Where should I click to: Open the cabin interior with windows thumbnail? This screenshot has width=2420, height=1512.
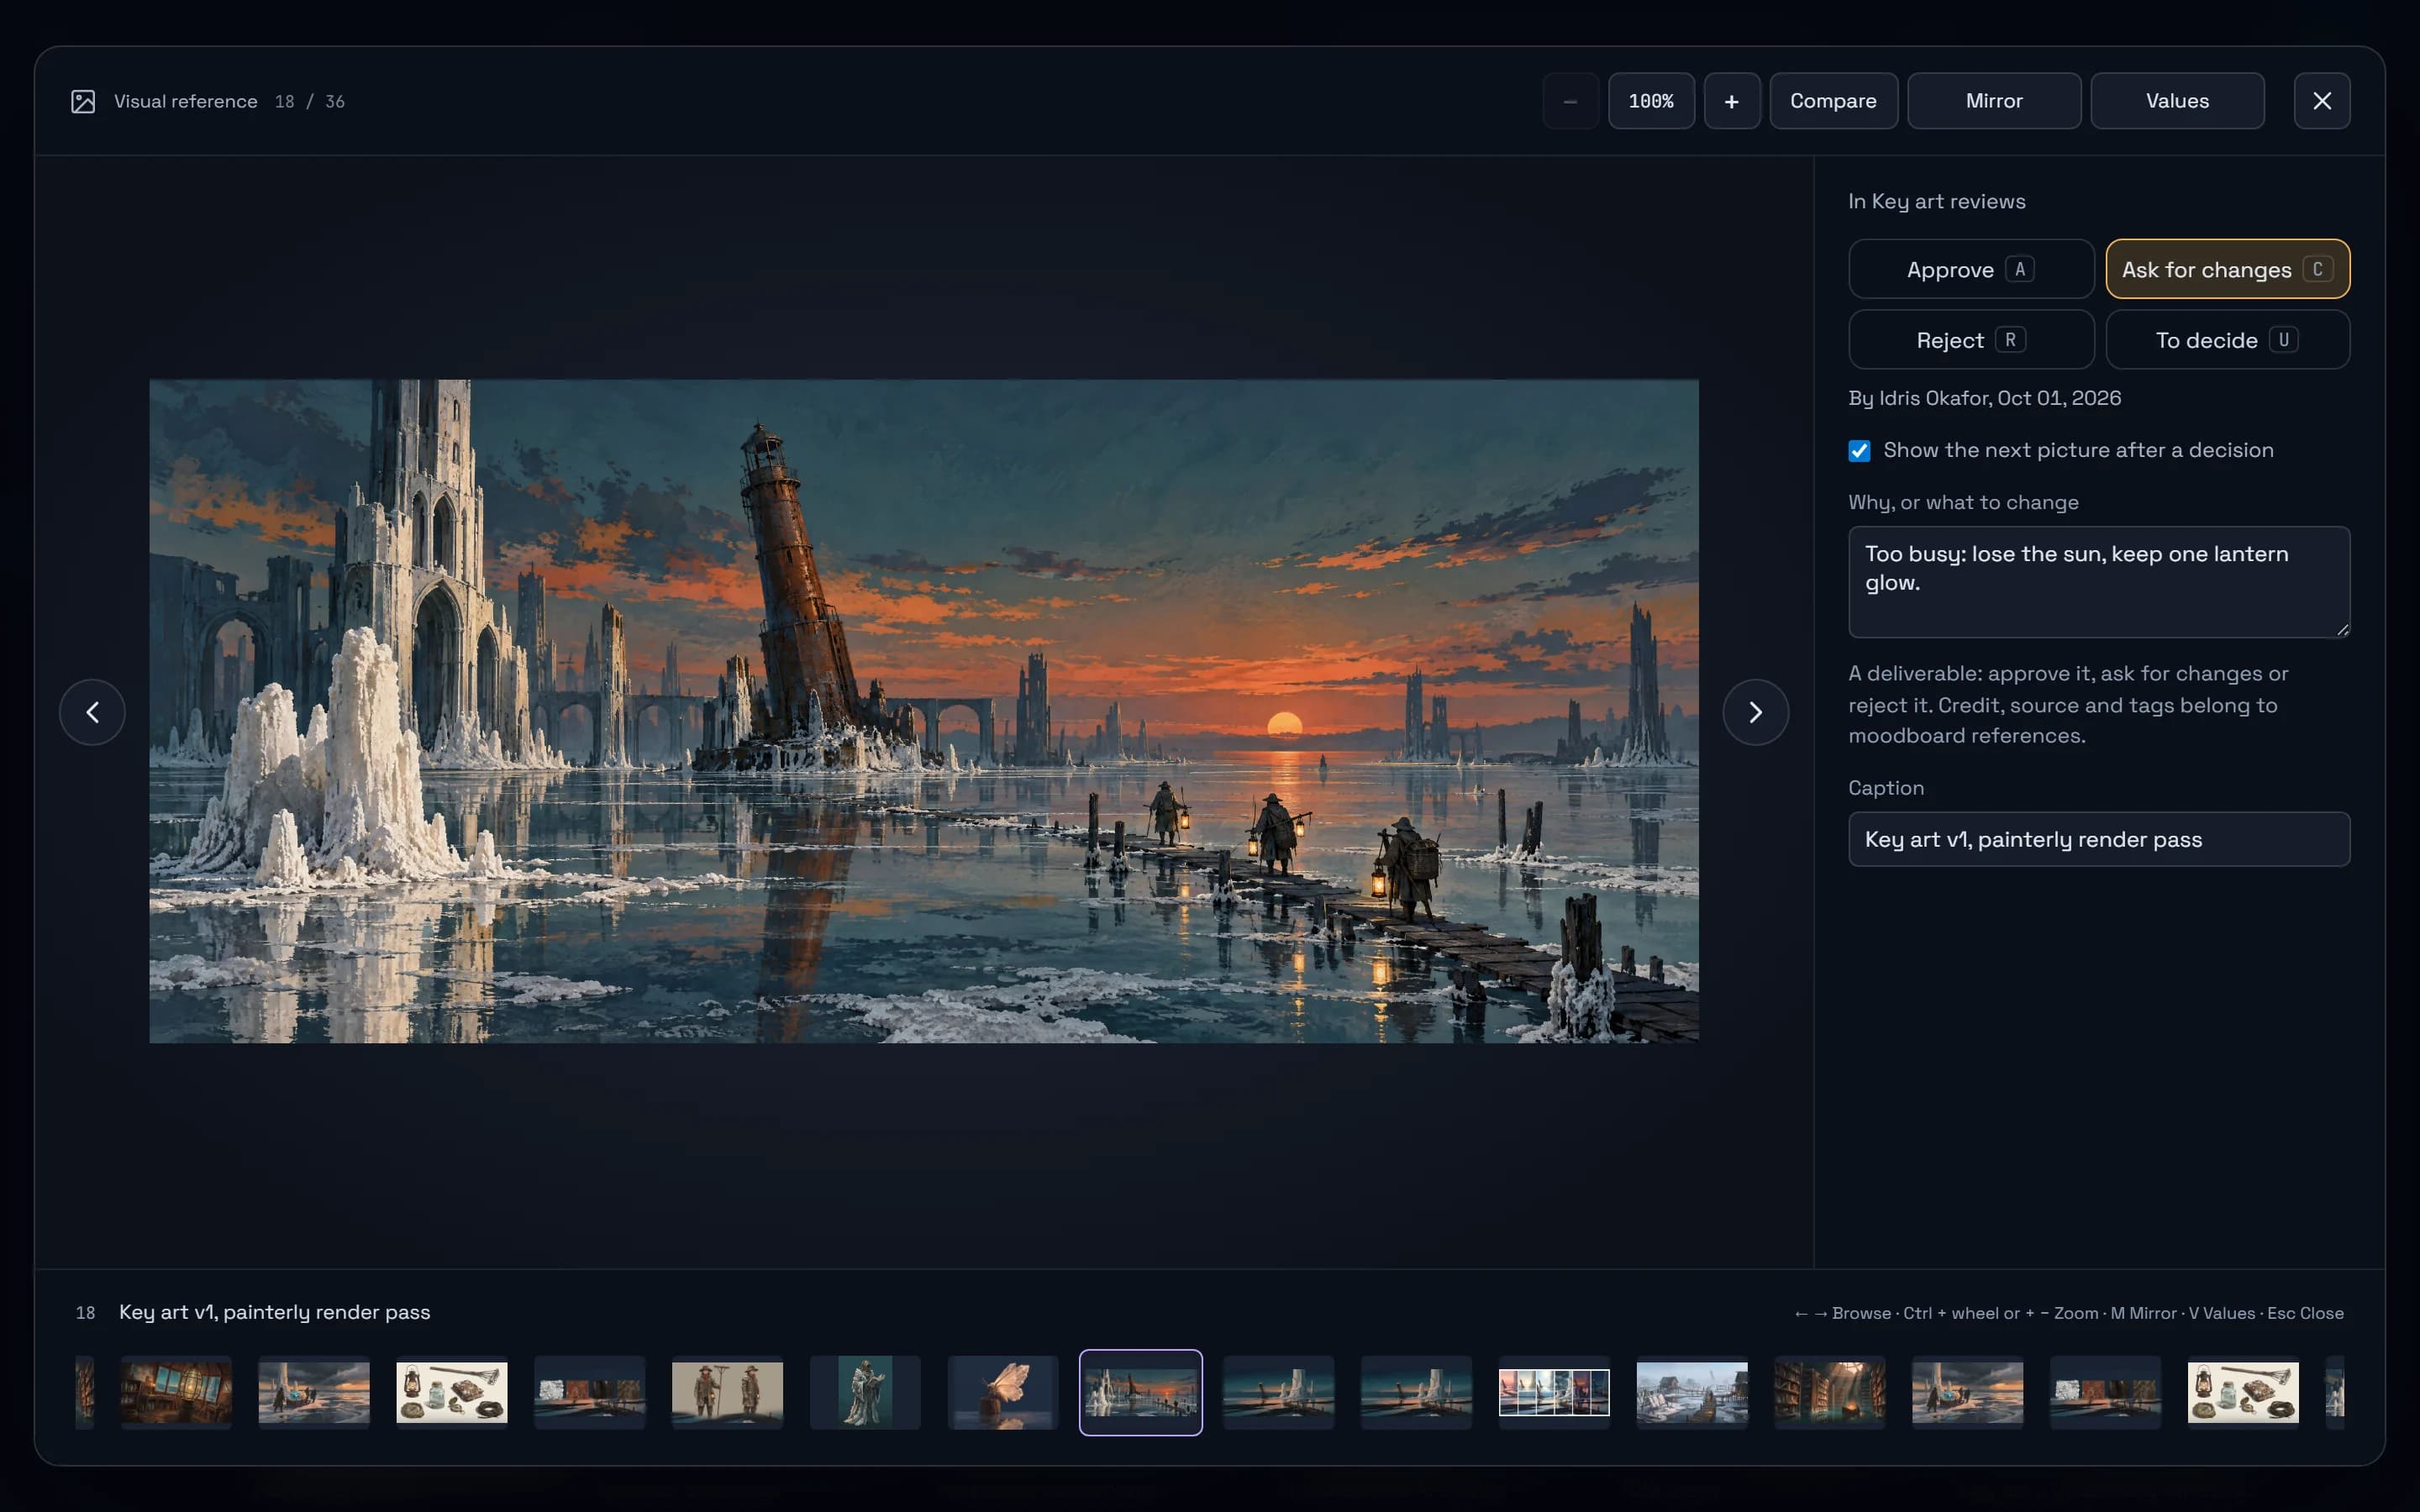(x=176, y=1392)
